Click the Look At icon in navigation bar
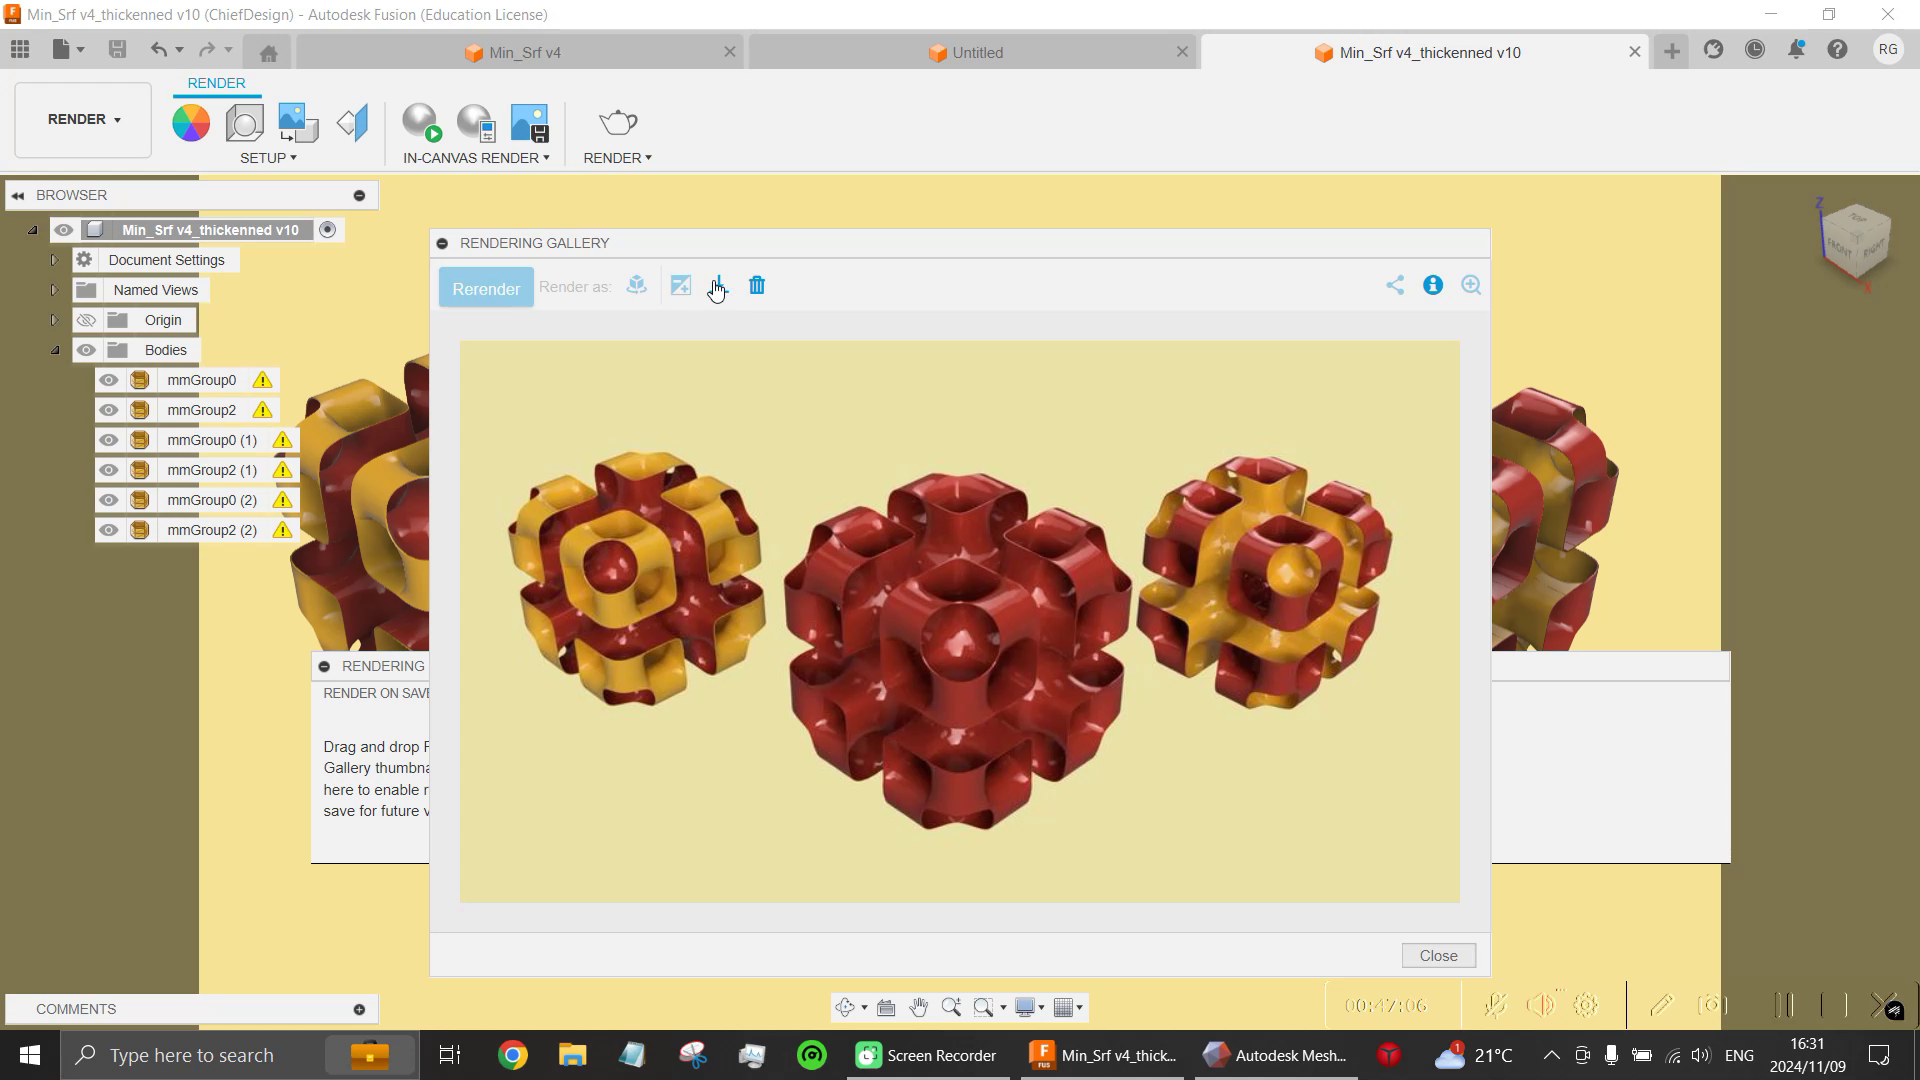This screenshot has height=1080, width=1920. point(886,1007)
